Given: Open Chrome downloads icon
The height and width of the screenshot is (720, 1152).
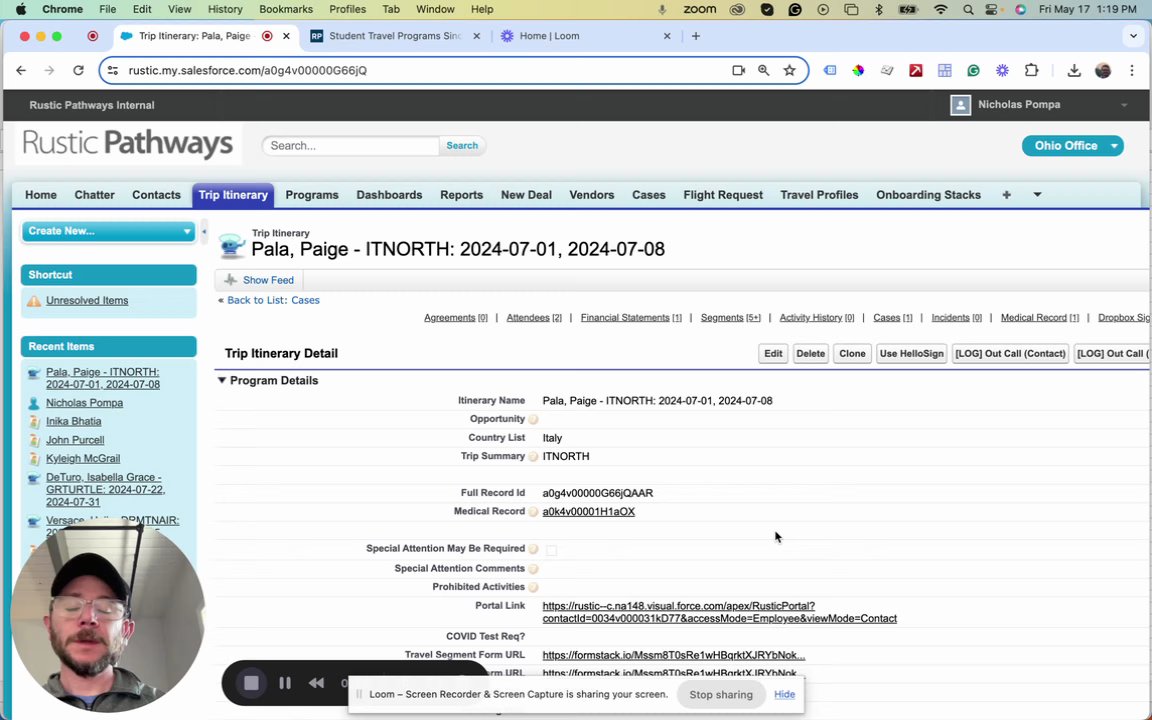Looking at the screenshot, I should (1073, 71).
